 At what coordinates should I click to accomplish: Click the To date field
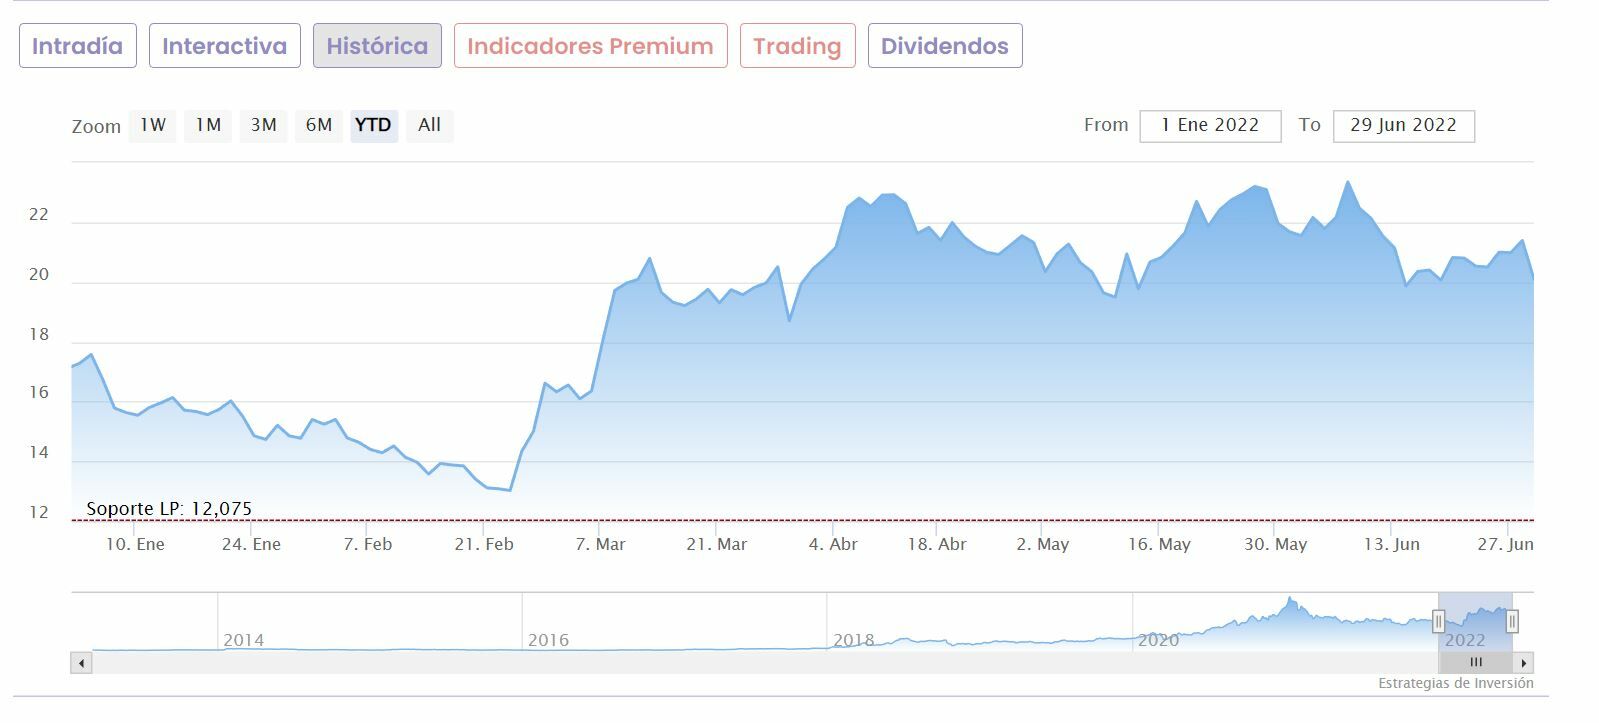tap(1403, 126)
